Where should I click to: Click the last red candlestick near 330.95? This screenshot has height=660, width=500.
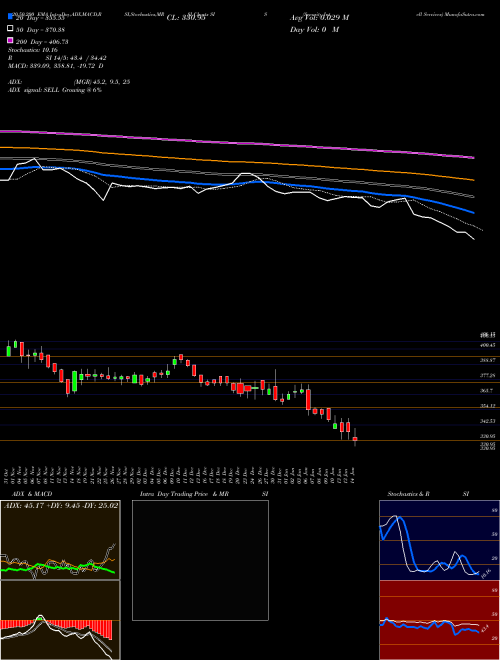pos(355,439)
